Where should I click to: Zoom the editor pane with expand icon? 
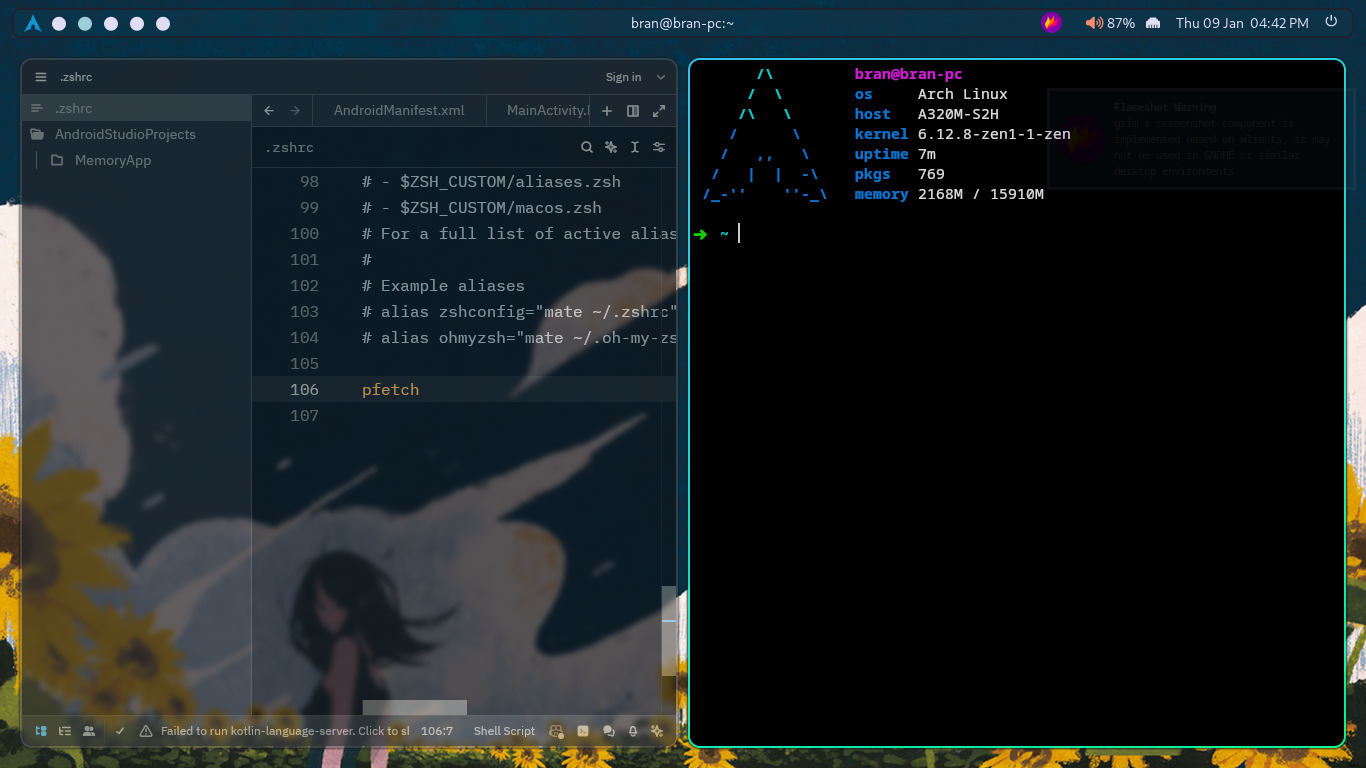point(659,111)
